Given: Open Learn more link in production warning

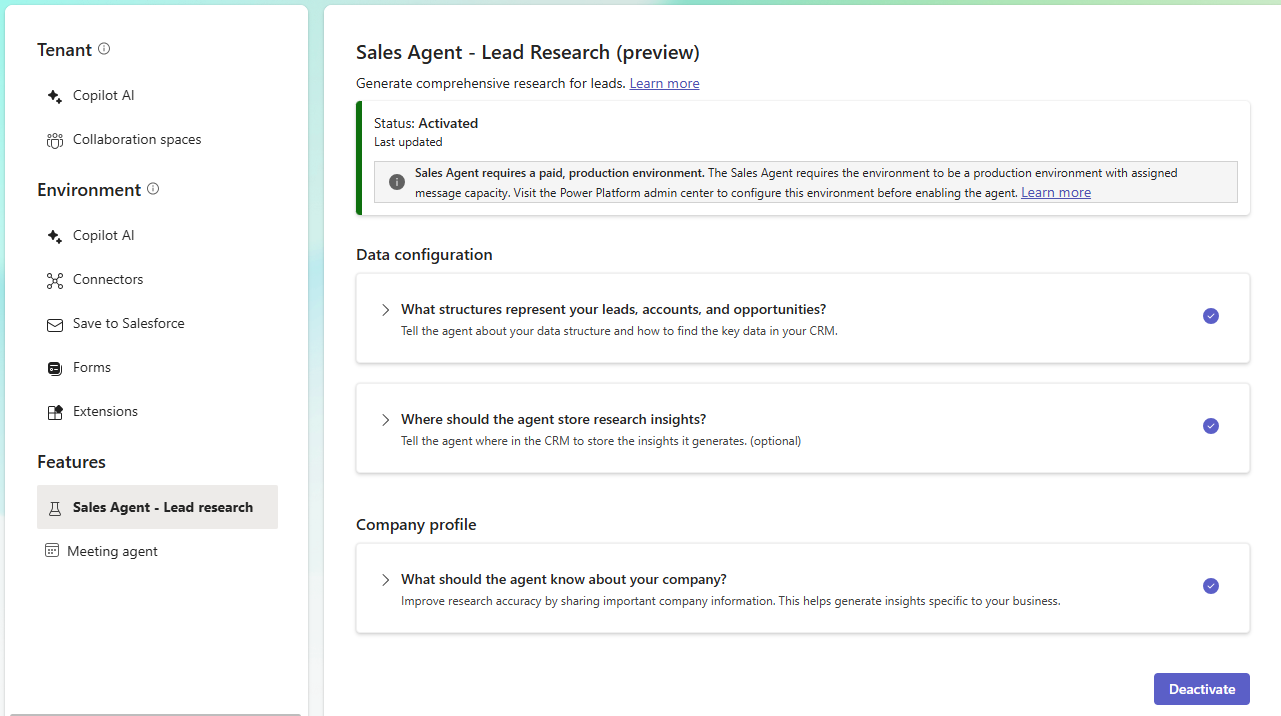Looking at the screenshot, I should tap(1055, 193).
